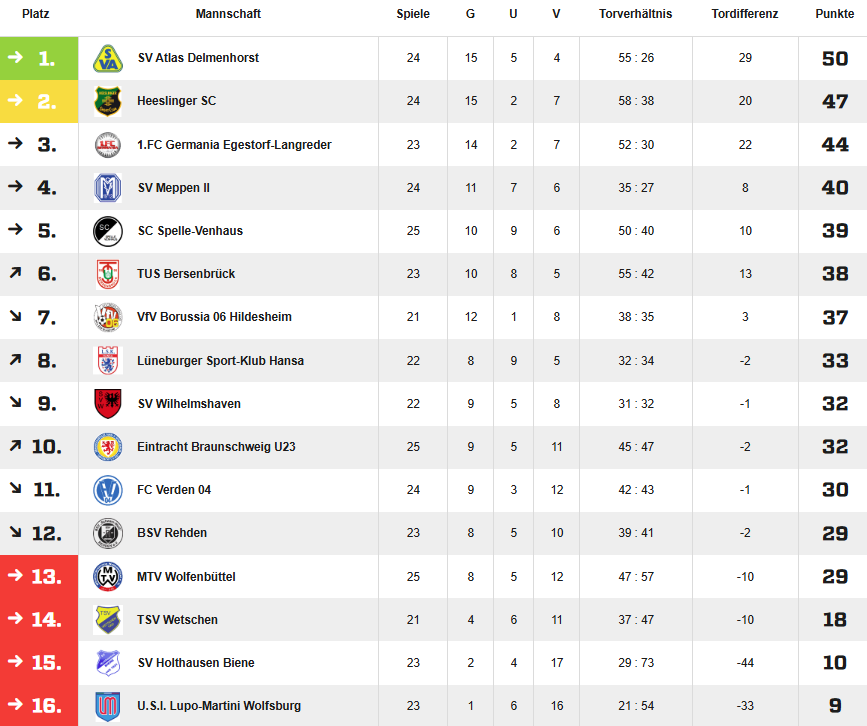Click the SV Atlas Delmenhorst club logo
This screenshot has height=726, width=867.
pyautogui.click(x=107, y=58)
